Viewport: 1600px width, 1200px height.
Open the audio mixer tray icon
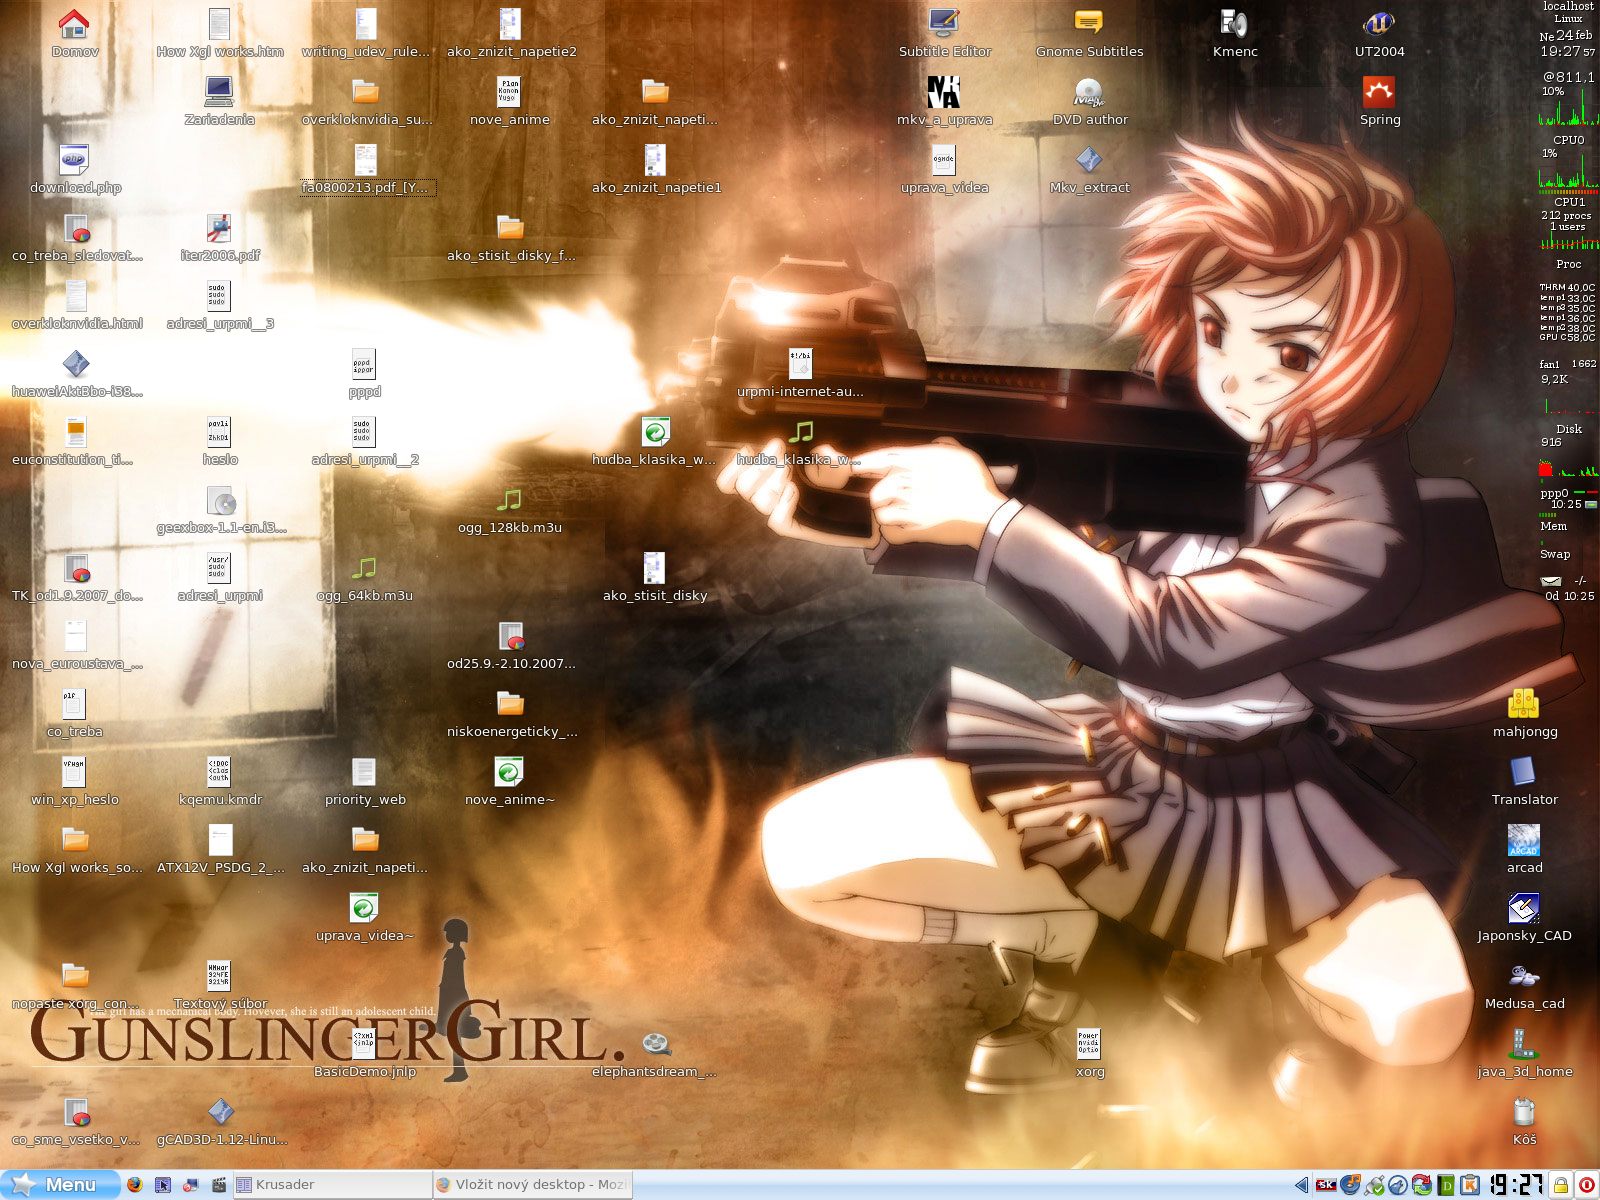click(x=1351, y=1186)
